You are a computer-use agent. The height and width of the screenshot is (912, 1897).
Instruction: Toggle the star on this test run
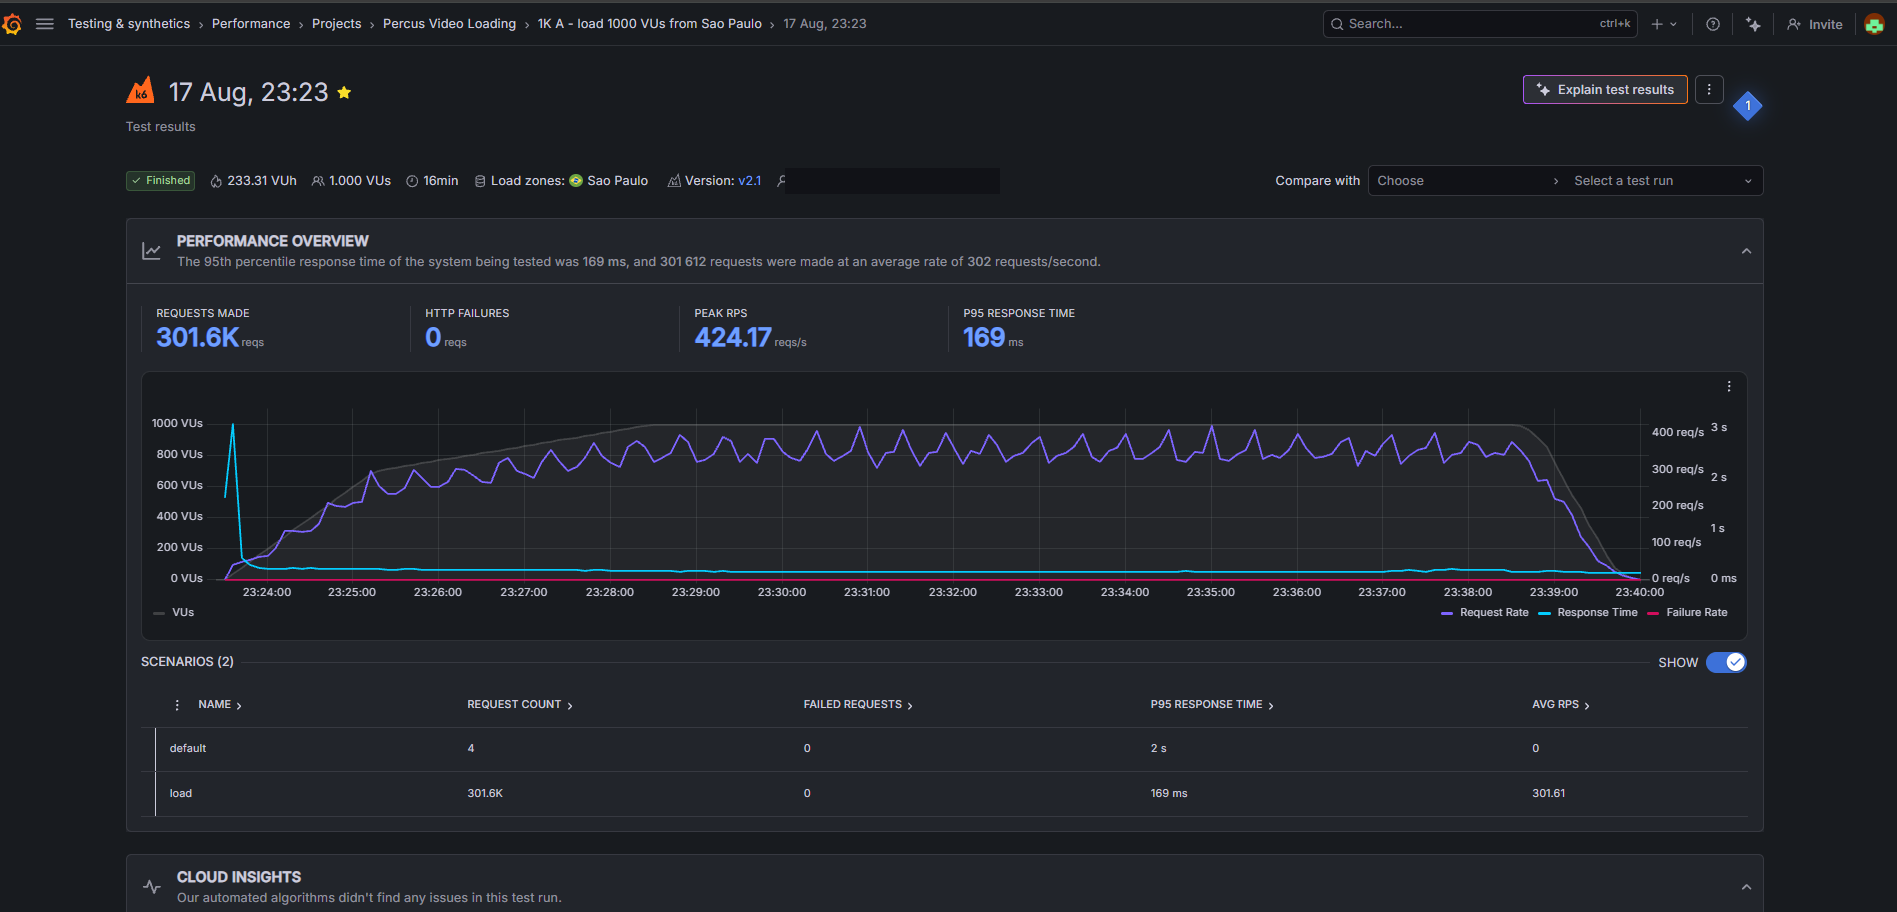pyautogui.click(x=344, y=92)
